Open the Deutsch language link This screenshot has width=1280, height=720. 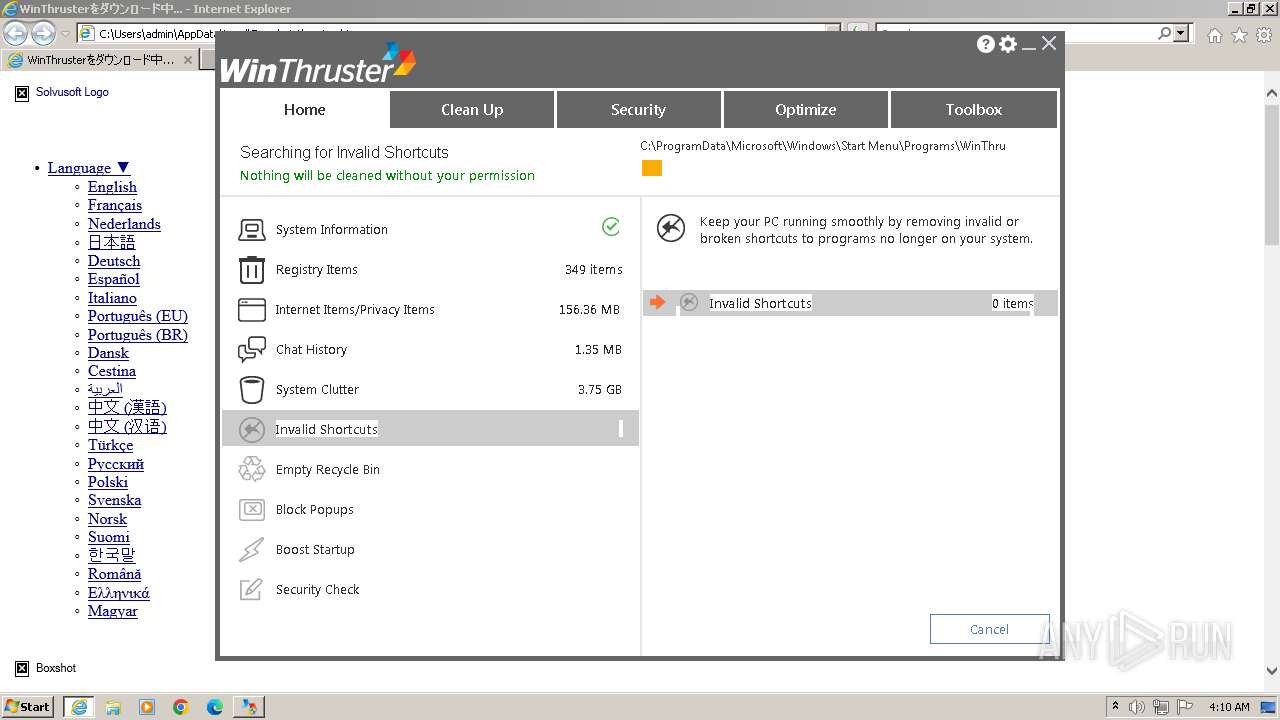(x=114, y=261)
